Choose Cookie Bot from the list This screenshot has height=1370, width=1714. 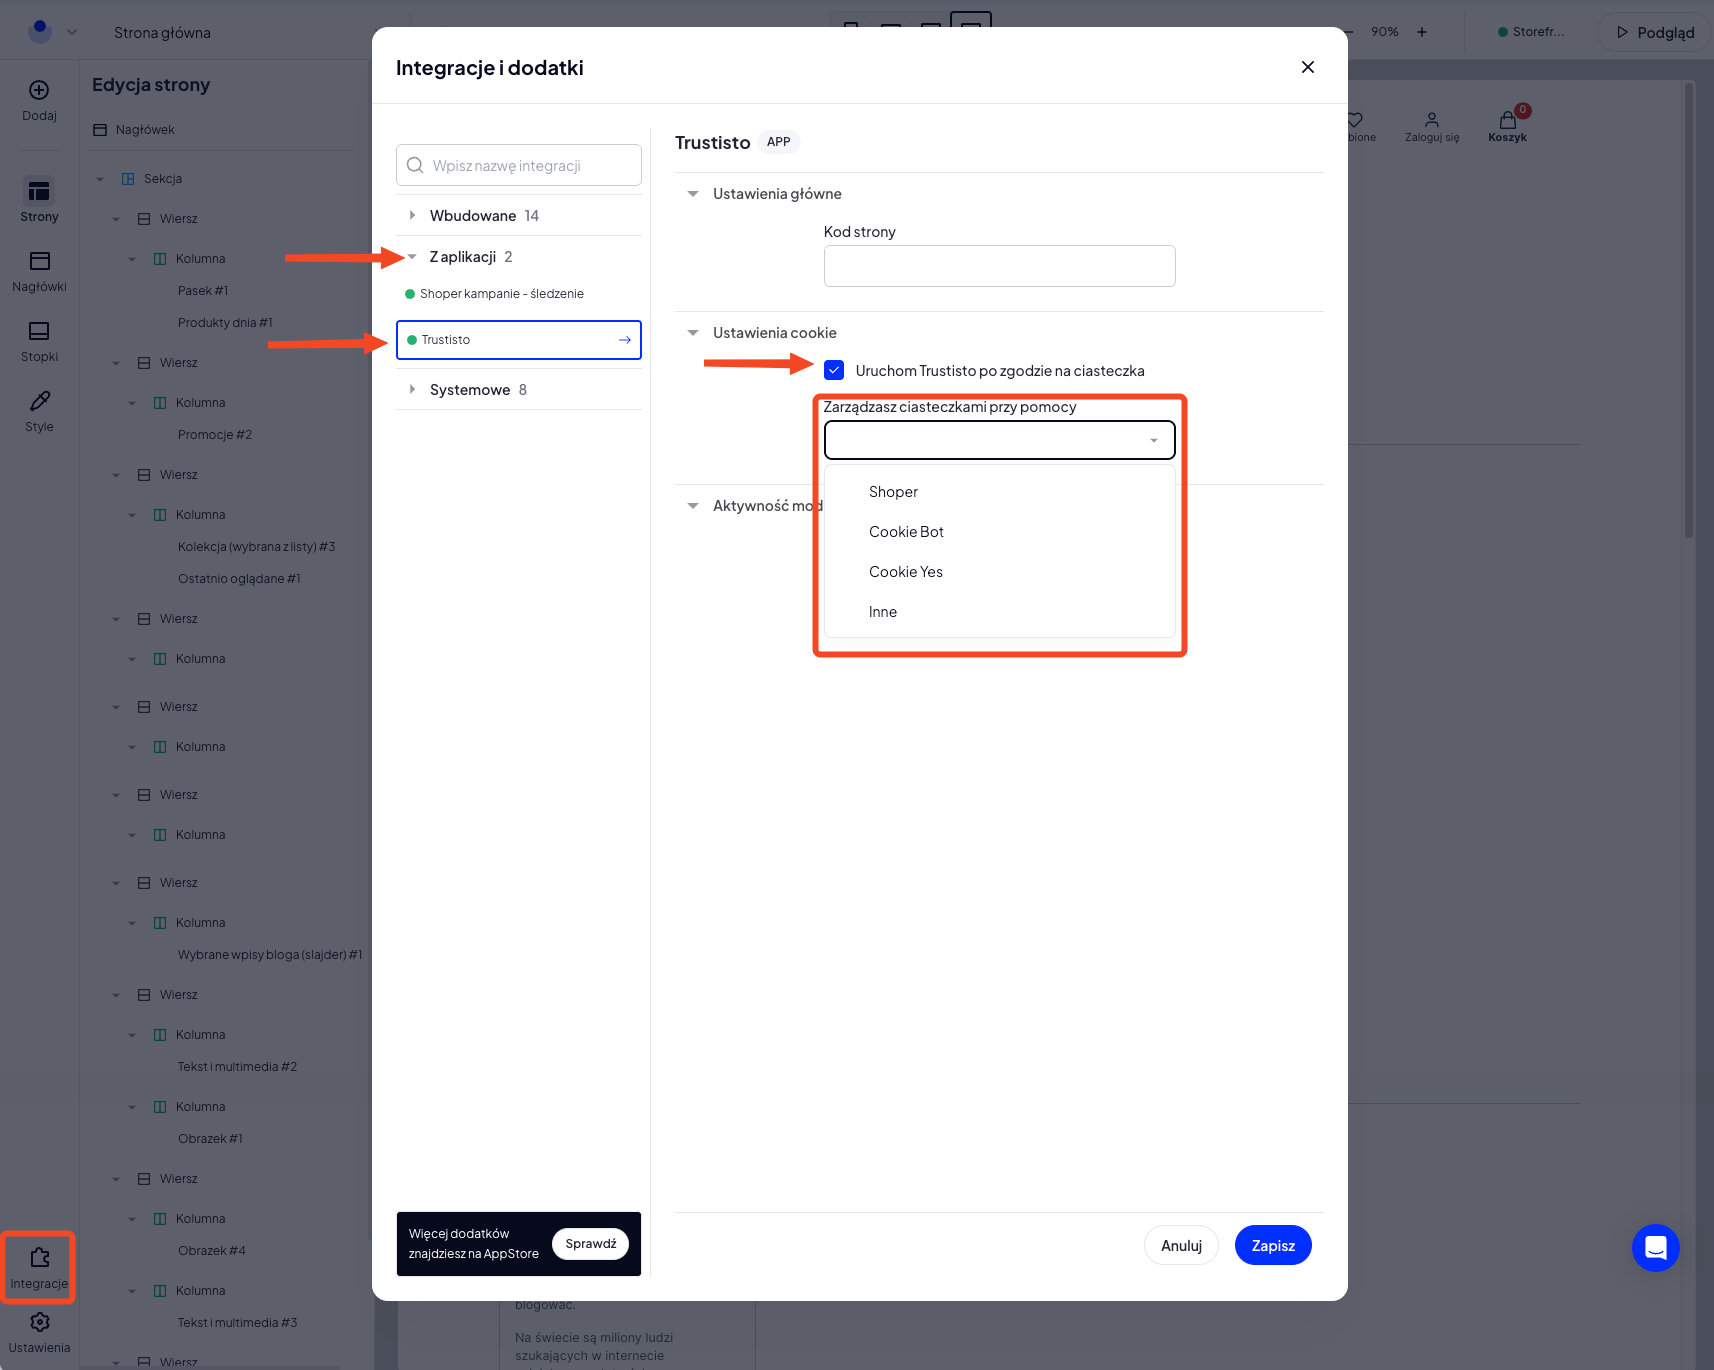[906, 532]
